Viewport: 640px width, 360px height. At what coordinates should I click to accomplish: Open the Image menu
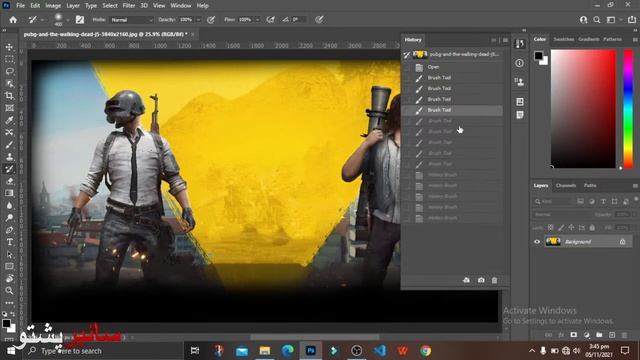pos(53,6)
